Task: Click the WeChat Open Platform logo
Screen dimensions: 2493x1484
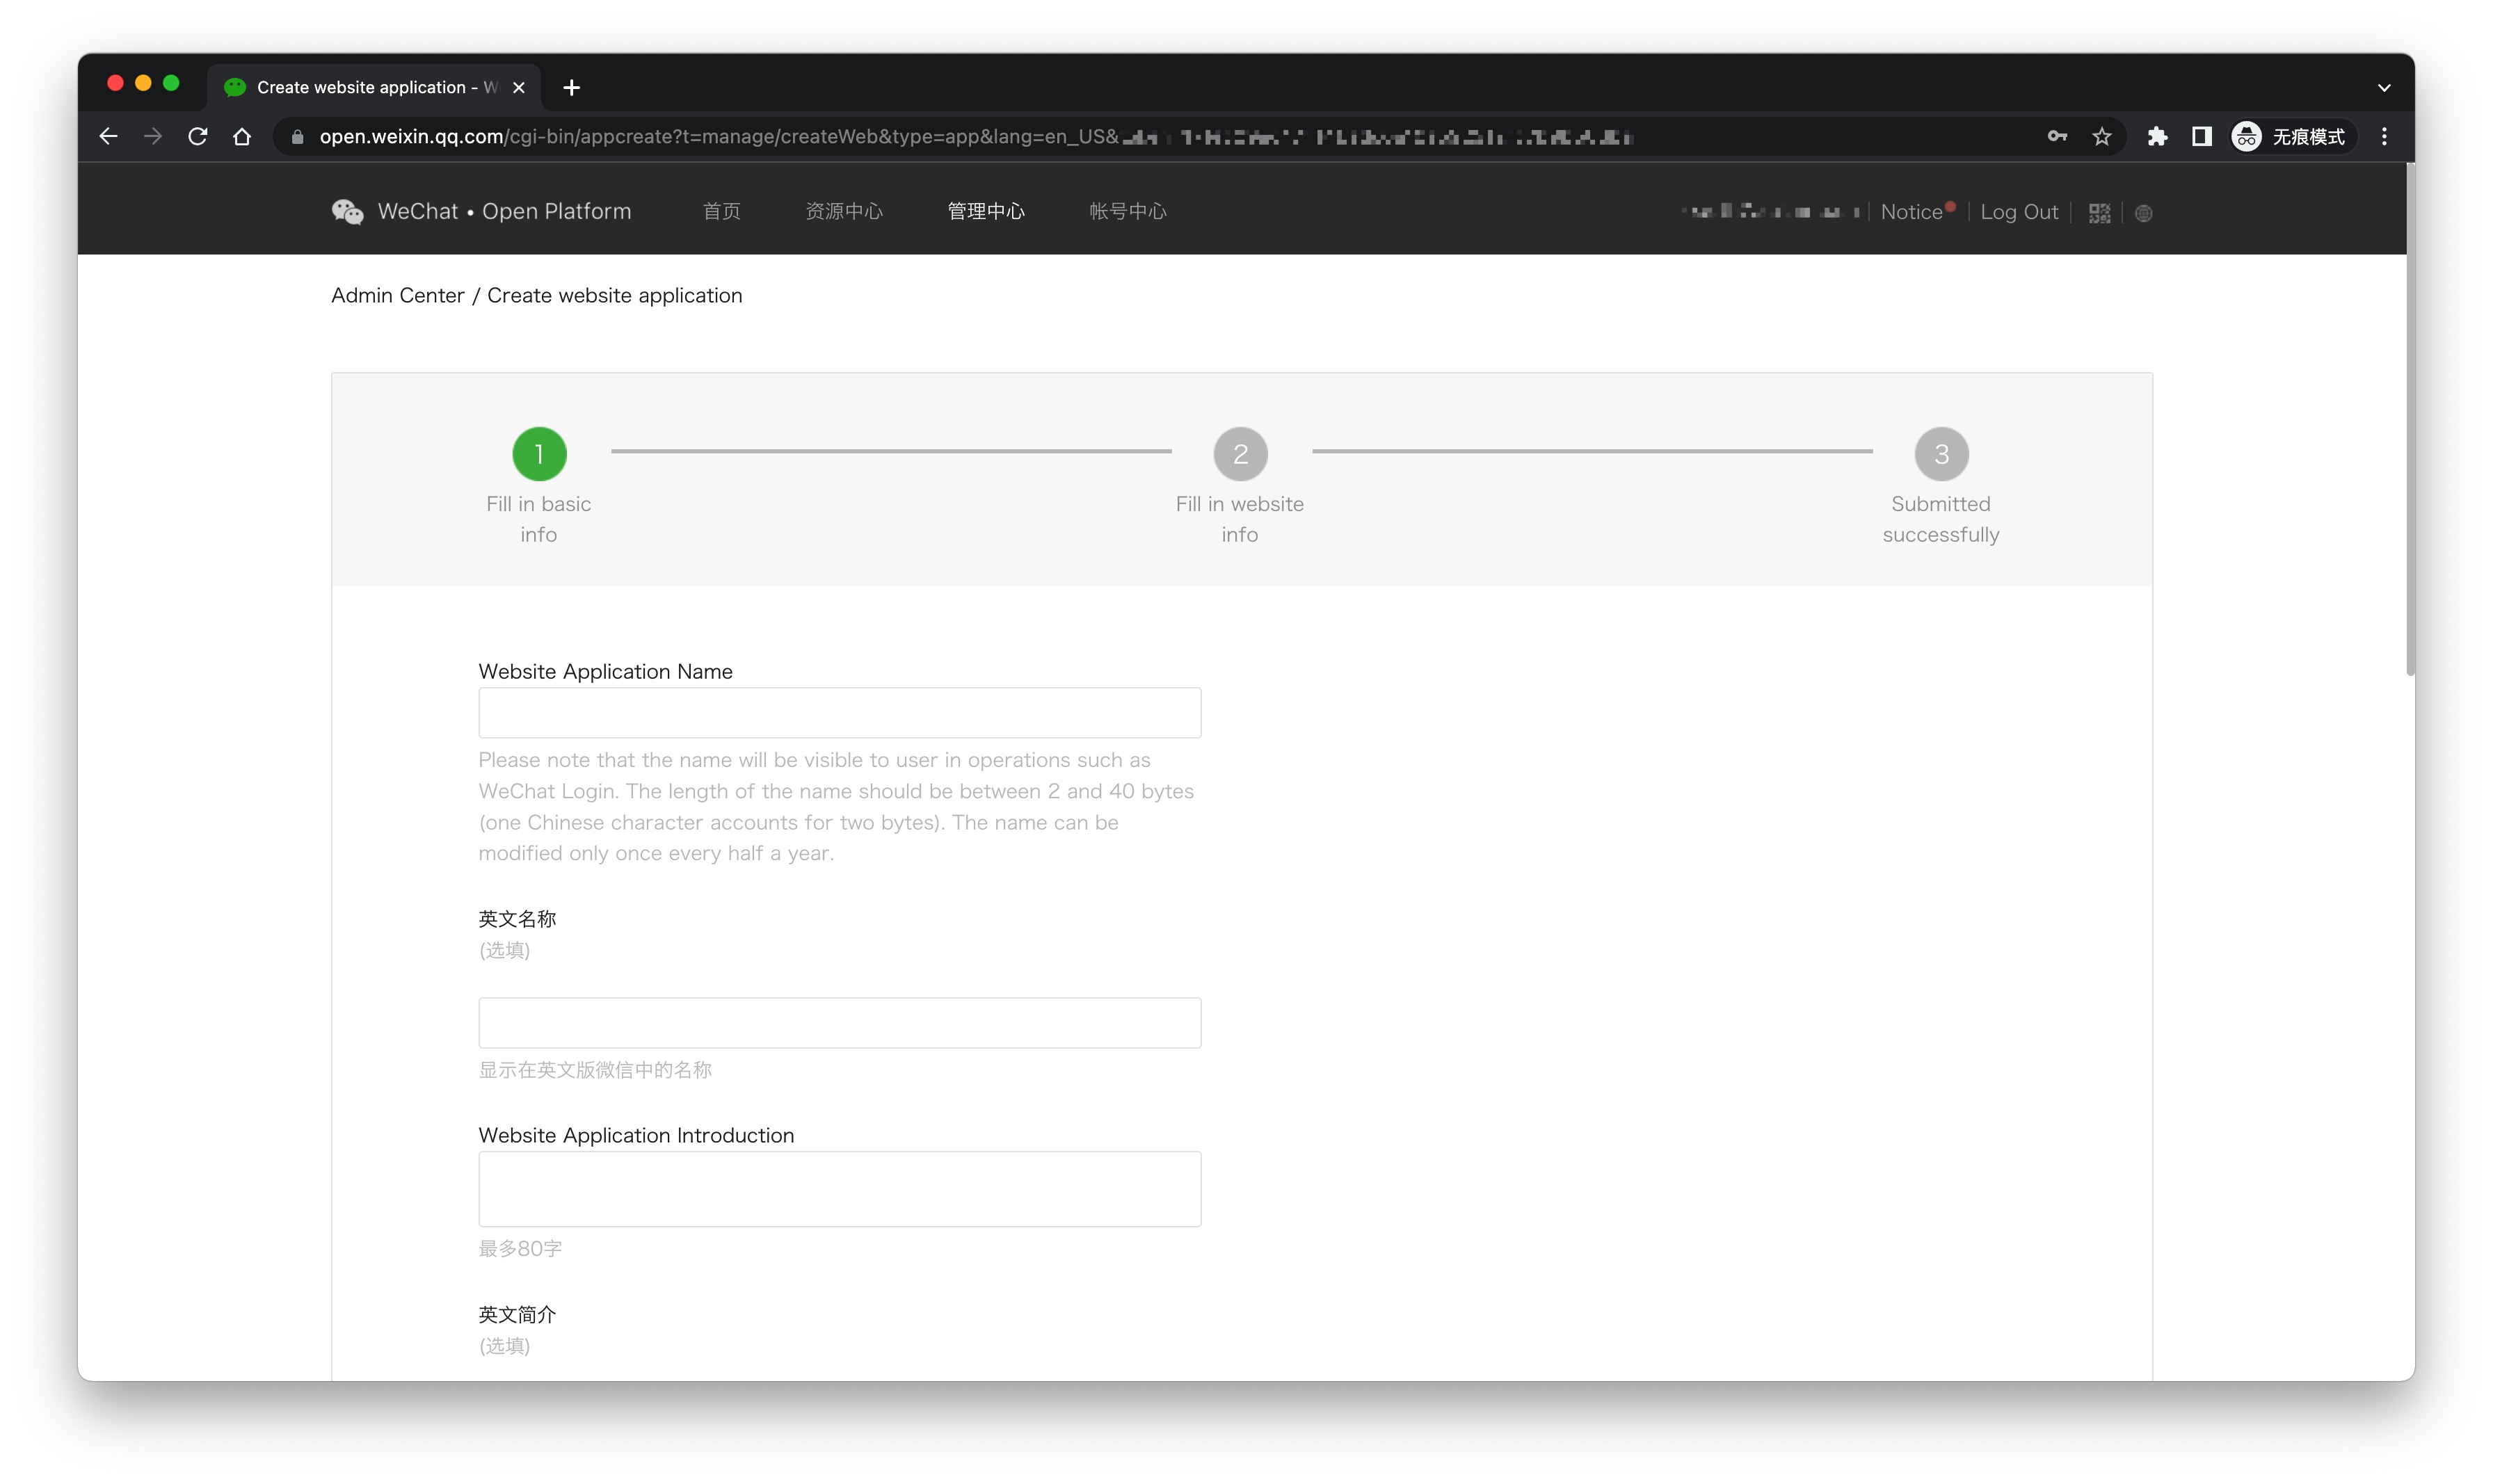Action: (x=347, y=210)
